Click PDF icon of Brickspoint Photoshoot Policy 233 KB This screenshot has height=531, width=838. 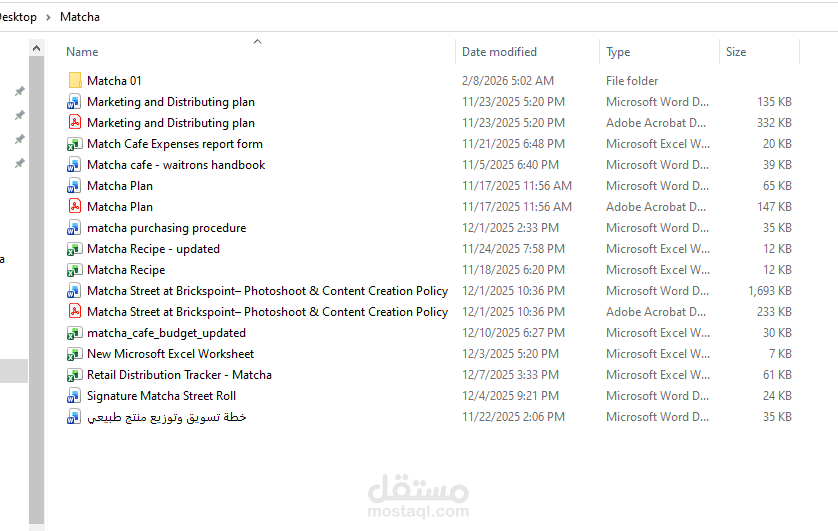click(74, 311)
